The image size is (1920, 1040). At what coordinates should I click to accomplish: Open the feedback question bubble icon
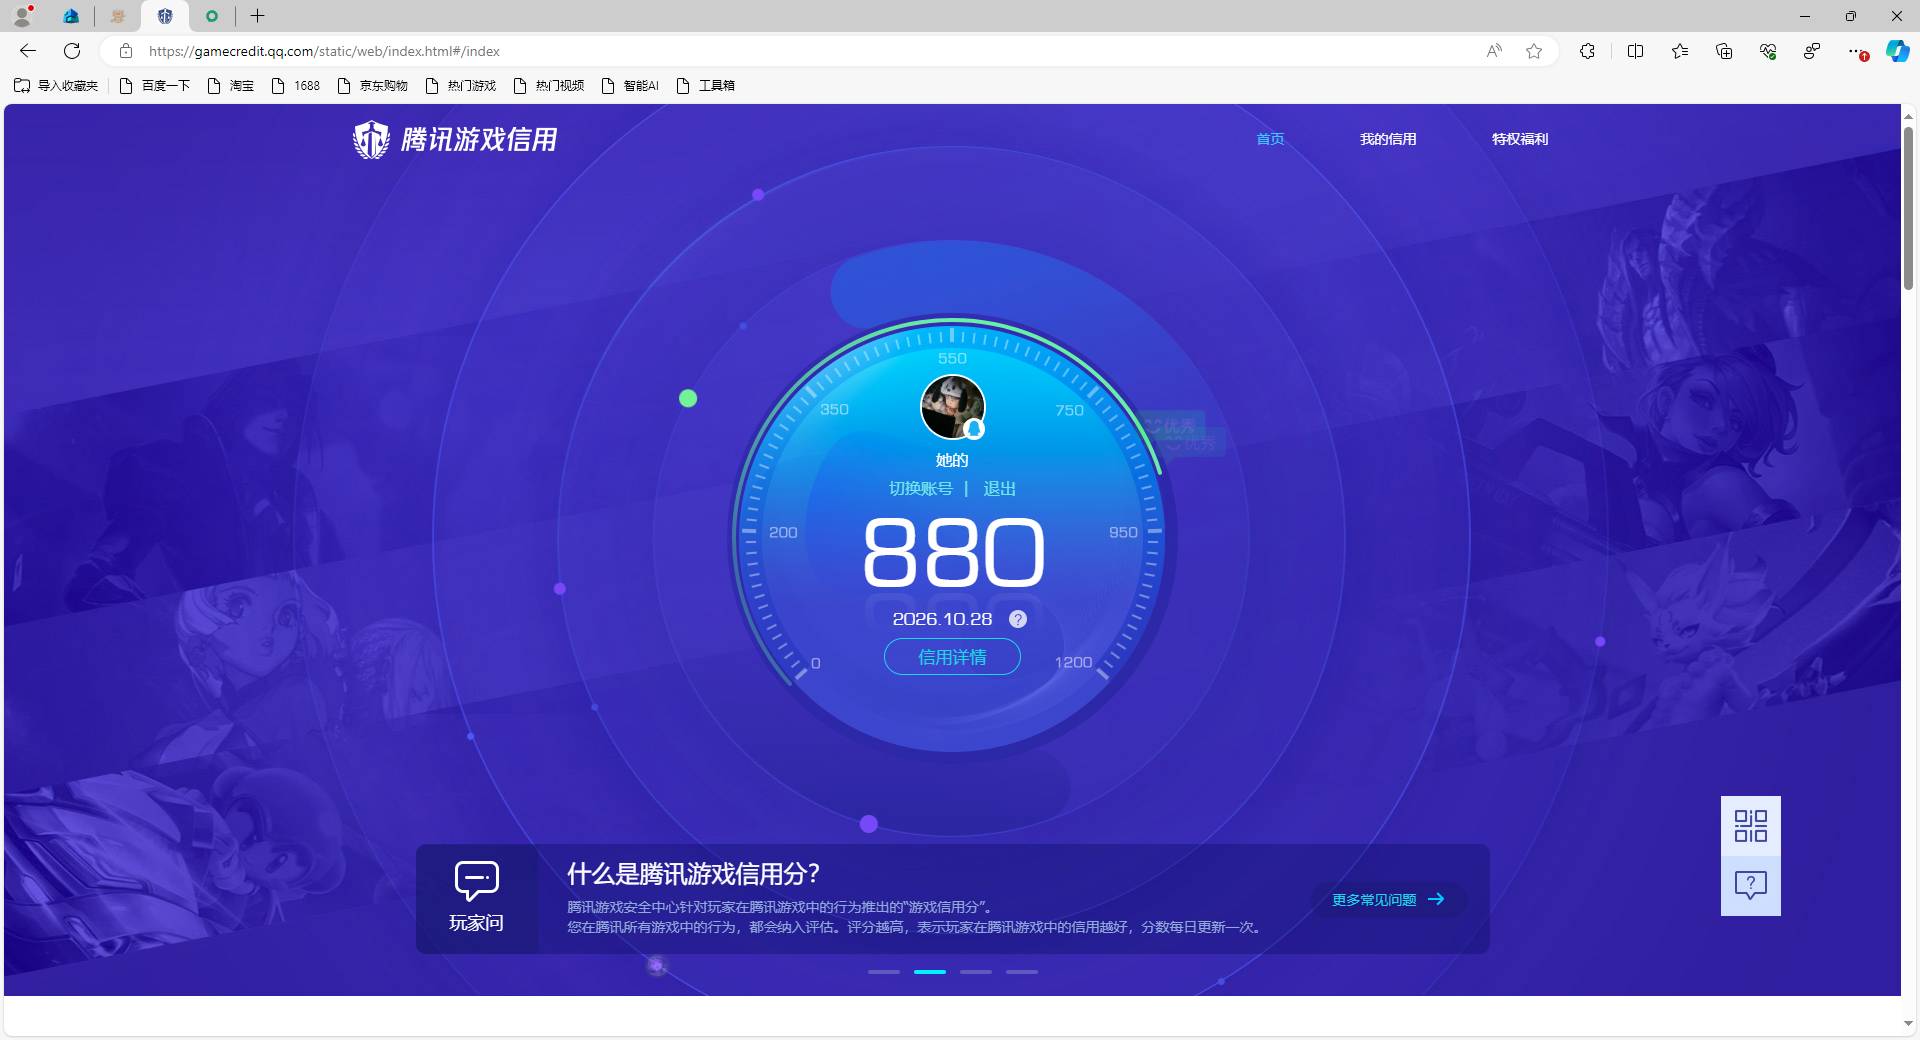click(x=1750, y=885)
